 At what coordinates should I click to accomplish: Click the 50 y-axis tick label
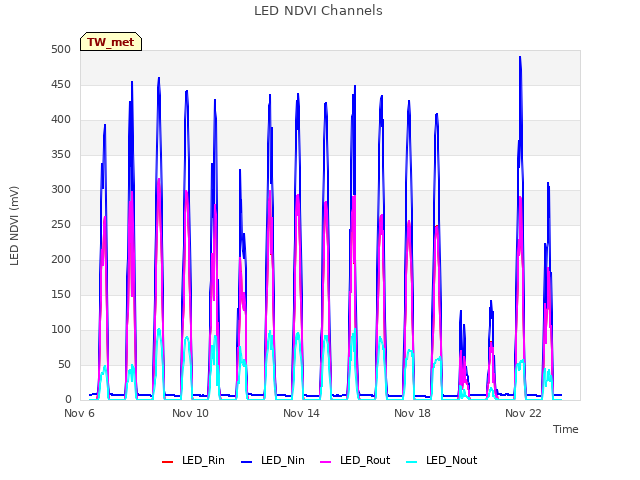click(x=64, y=364)
